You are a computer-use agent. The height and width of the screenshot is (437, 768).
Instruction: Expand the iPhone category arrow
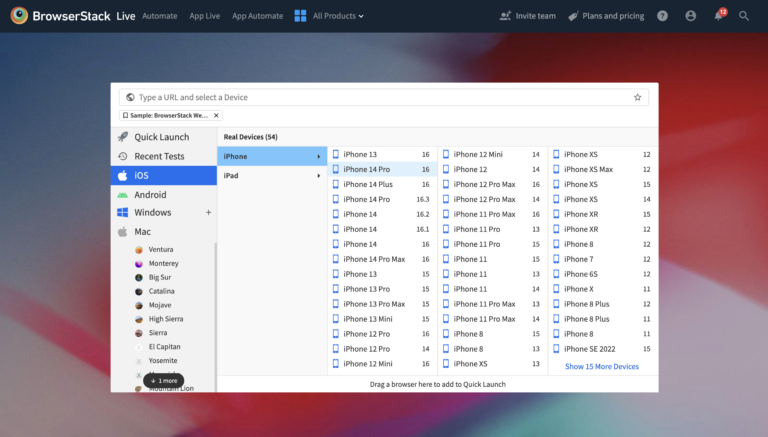[x=318, y=156]
